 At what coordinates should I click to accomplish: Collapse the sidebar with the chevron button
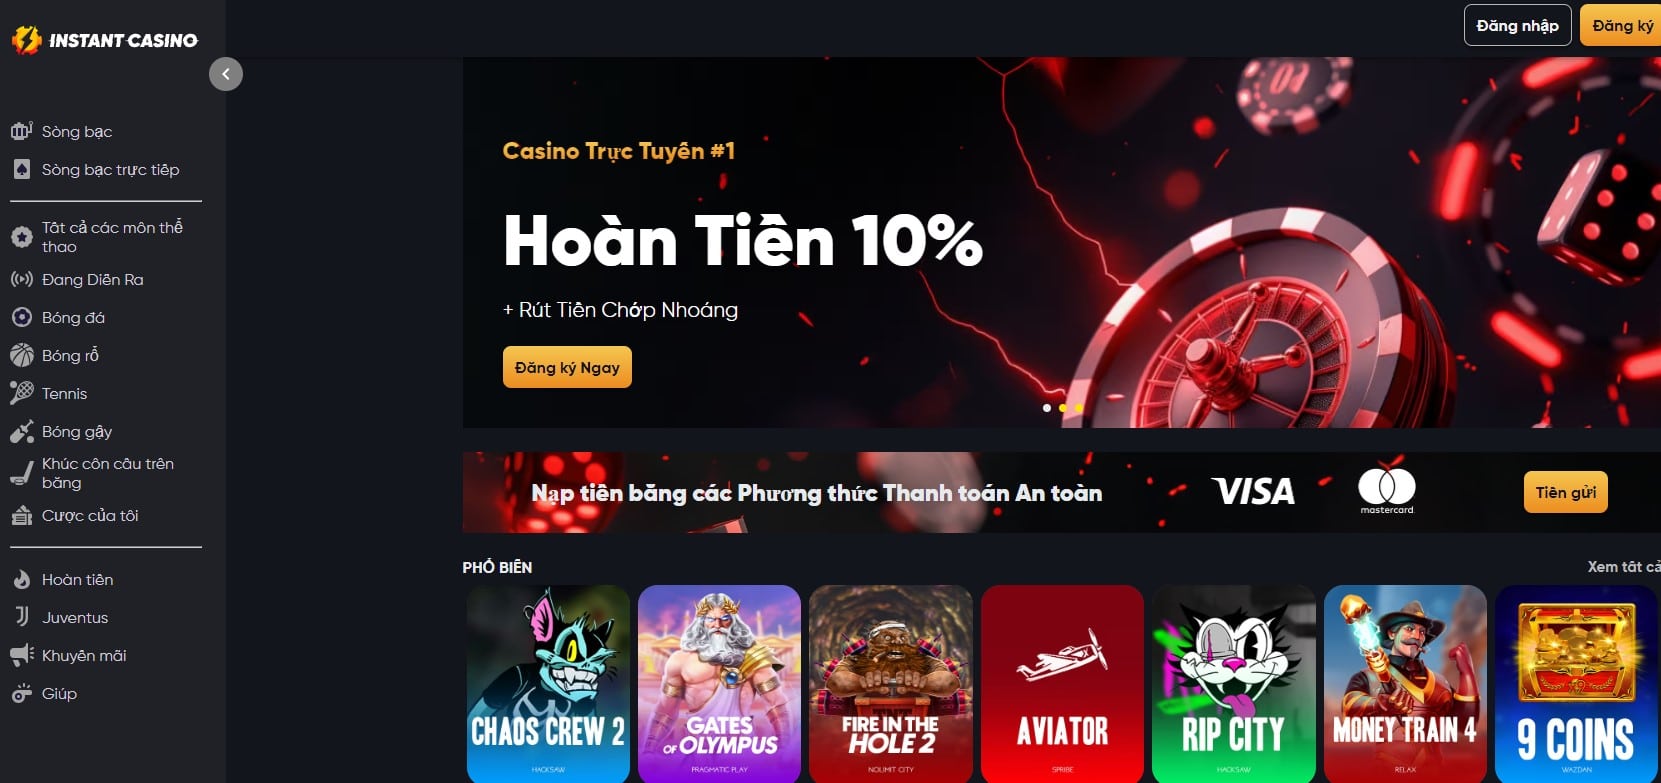[x=226, y=74]
